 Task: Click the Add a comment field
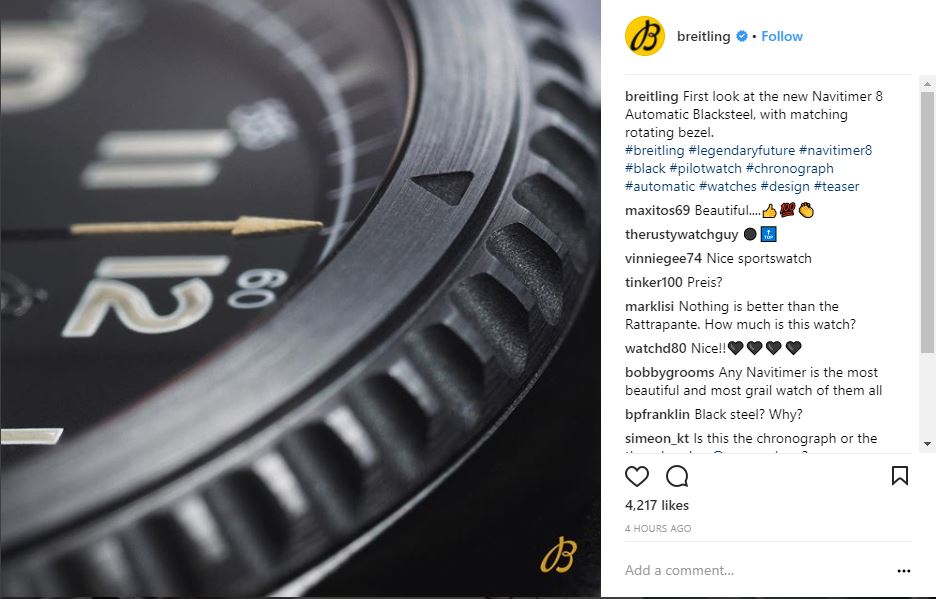tap(756, 570)
